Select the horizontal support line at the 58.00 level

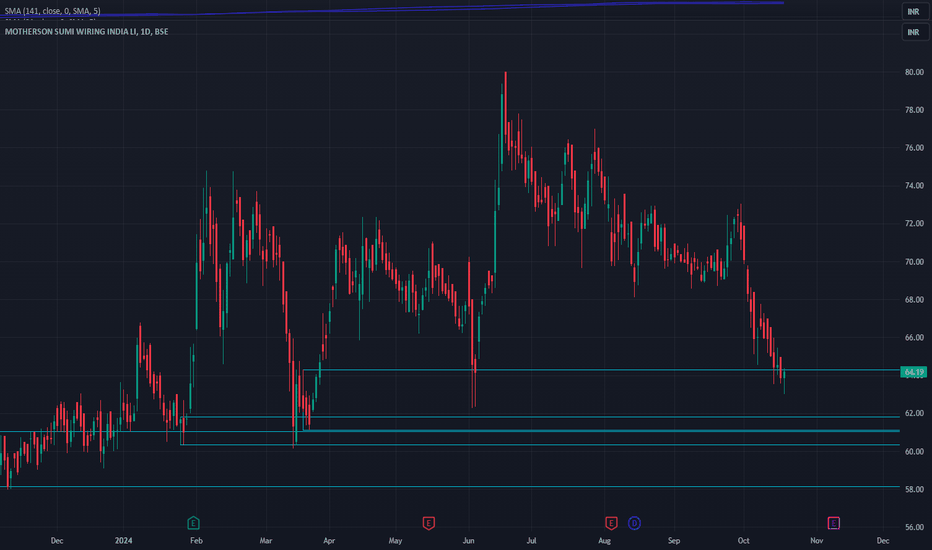point(452,487)
